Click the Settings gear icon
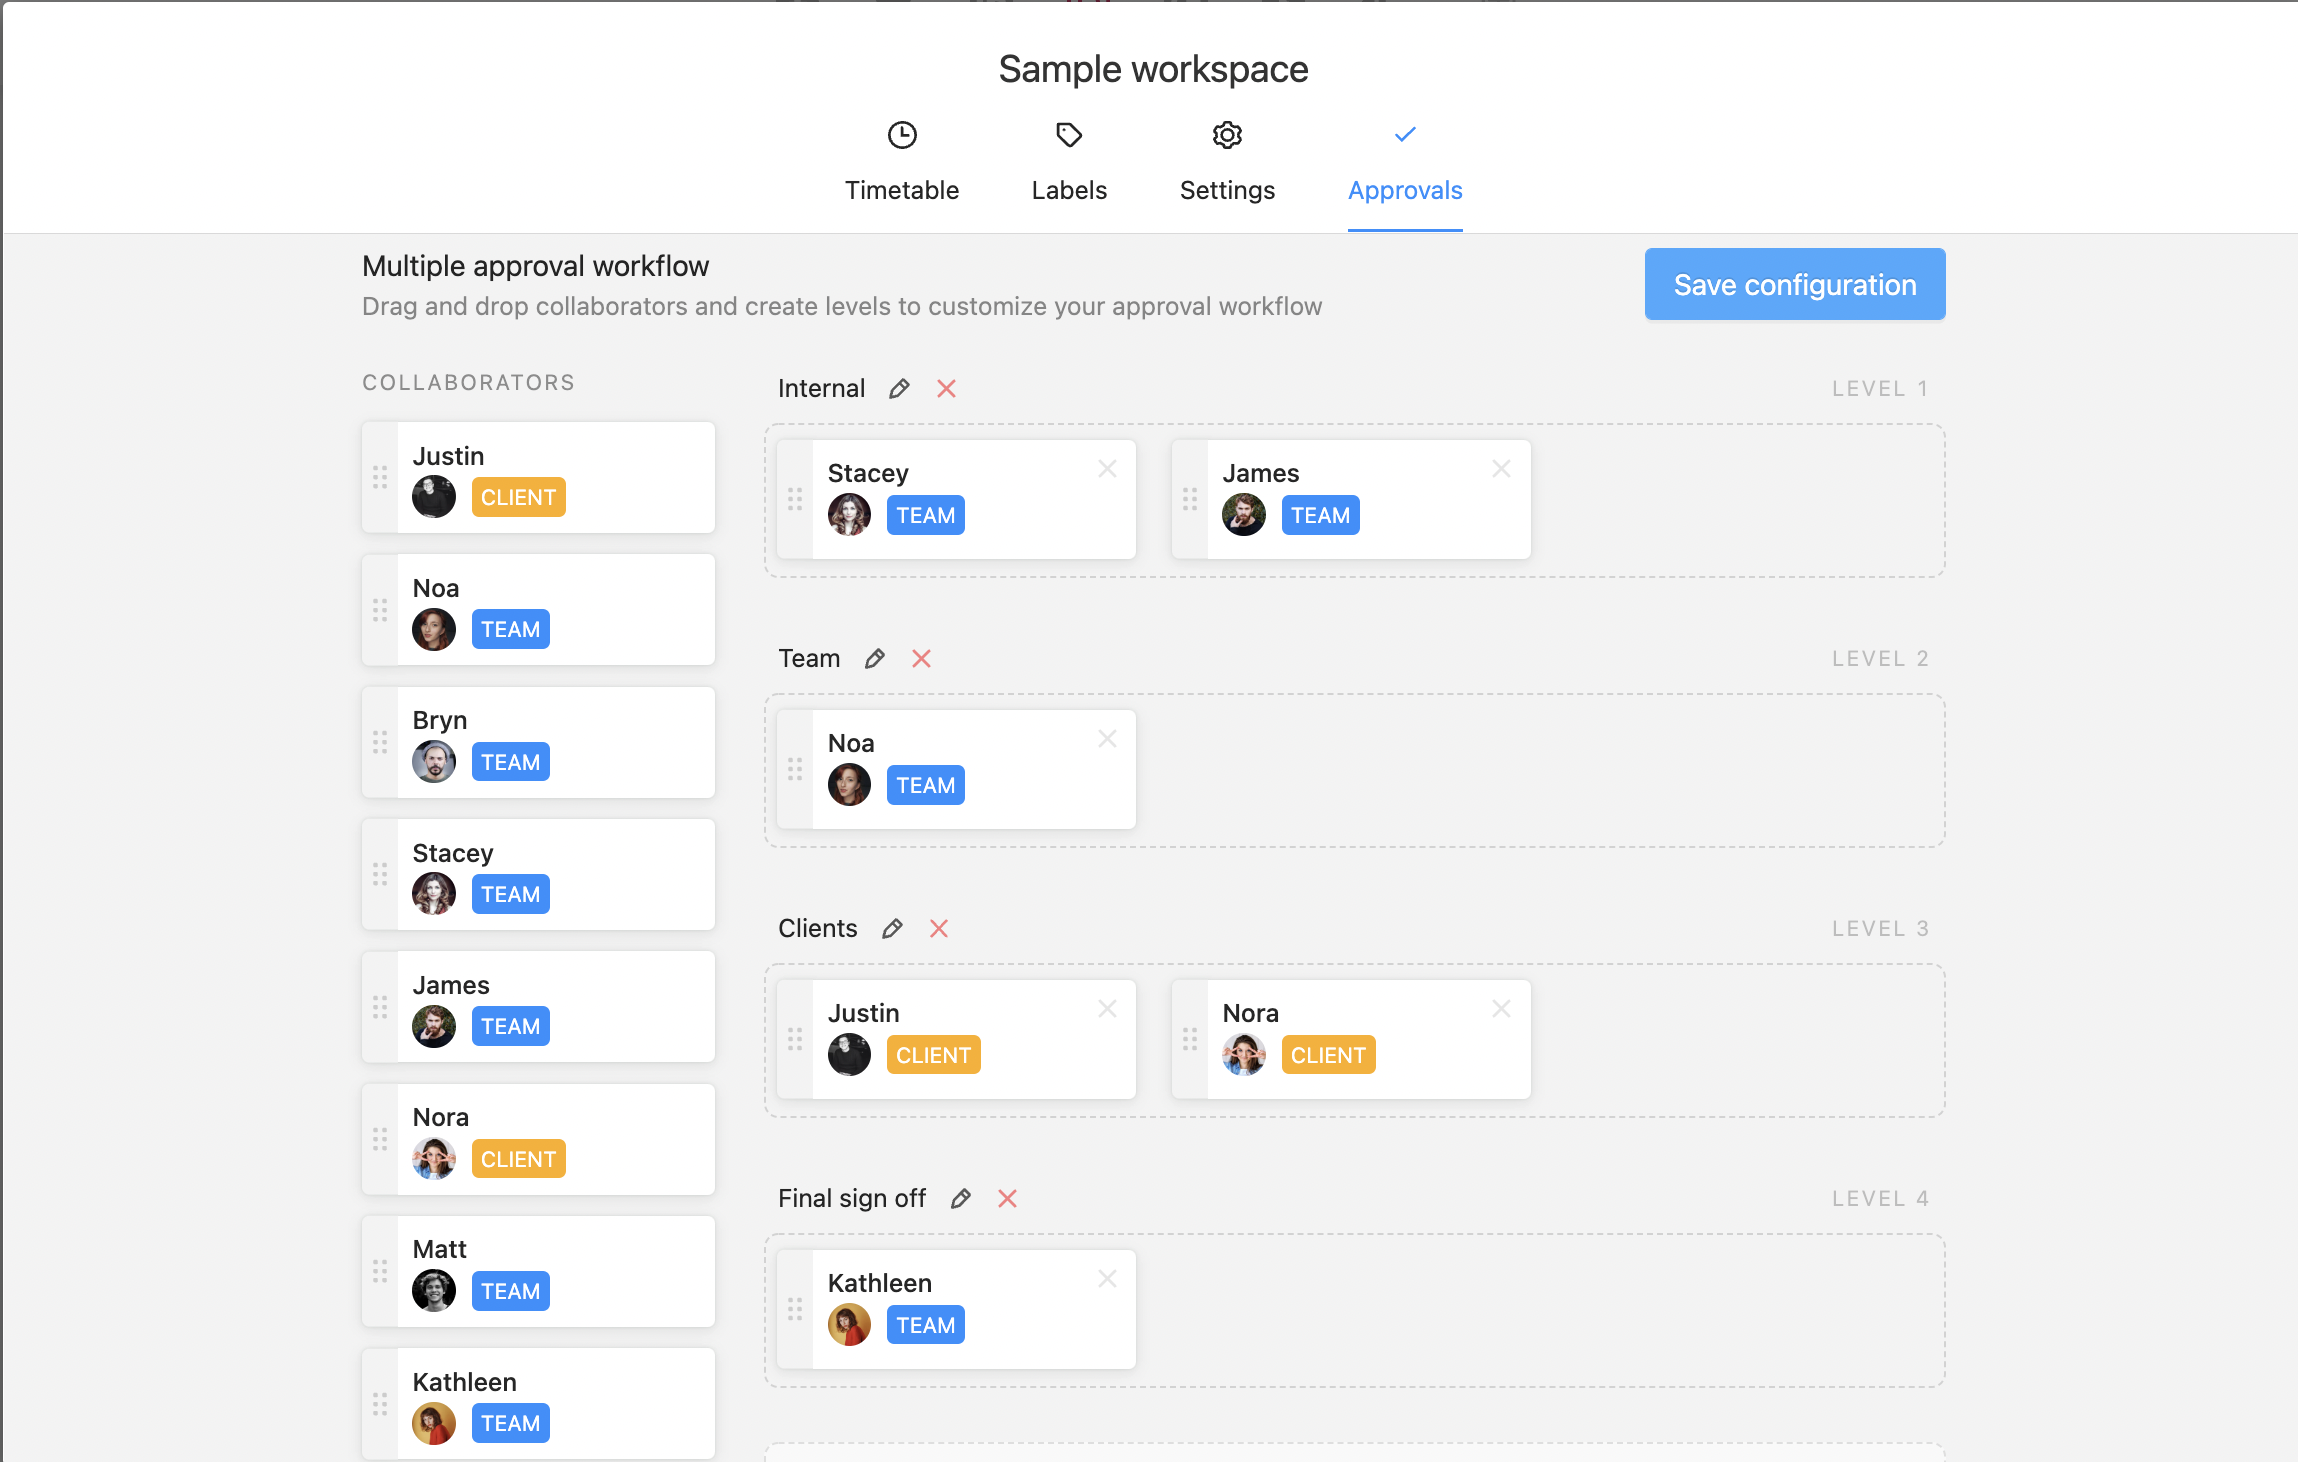The image size is (2298, 1462). point(1227,135)
